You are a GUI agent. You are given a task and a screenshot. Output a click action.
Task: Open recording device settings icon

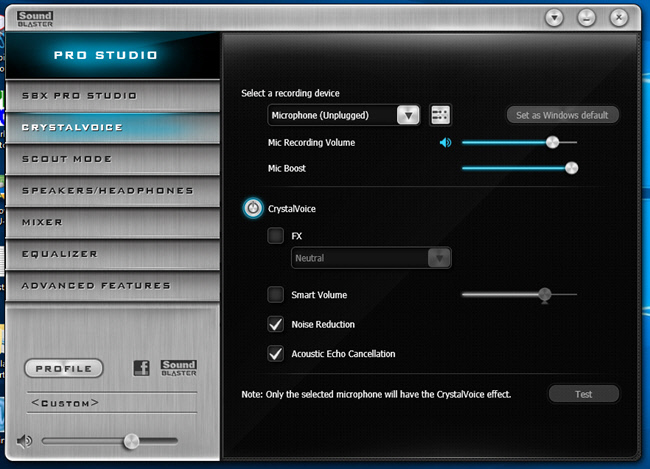click(440, 115)
